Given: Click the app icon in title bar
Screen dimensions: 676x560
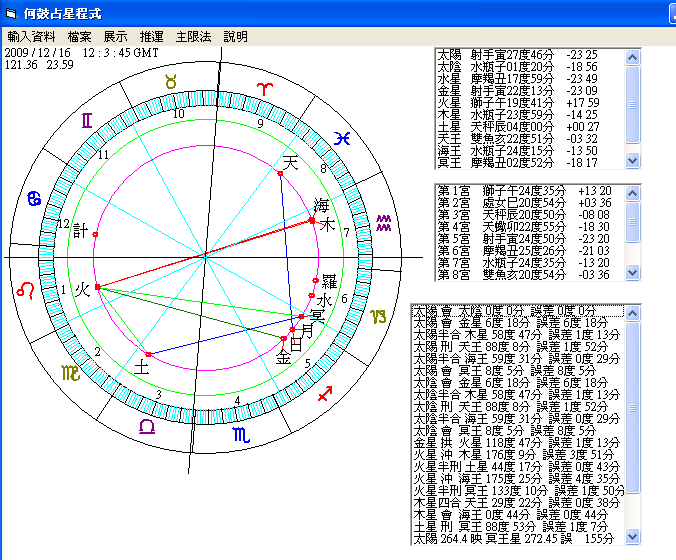Looking at the screenshot, I should coord(11,14).
